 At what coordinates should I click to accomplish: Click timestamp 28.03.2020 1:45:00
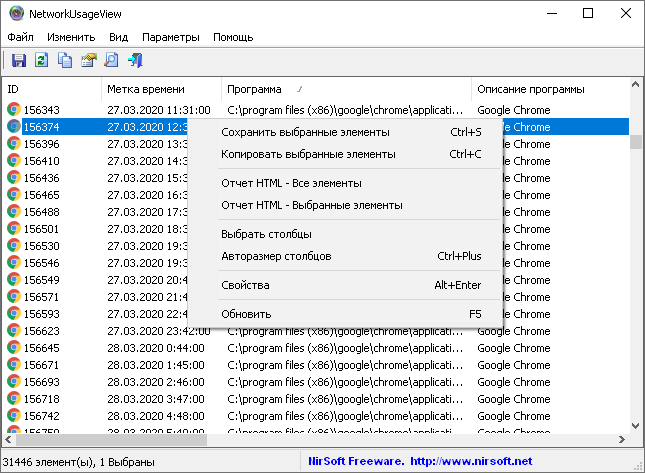click(156, 365)
